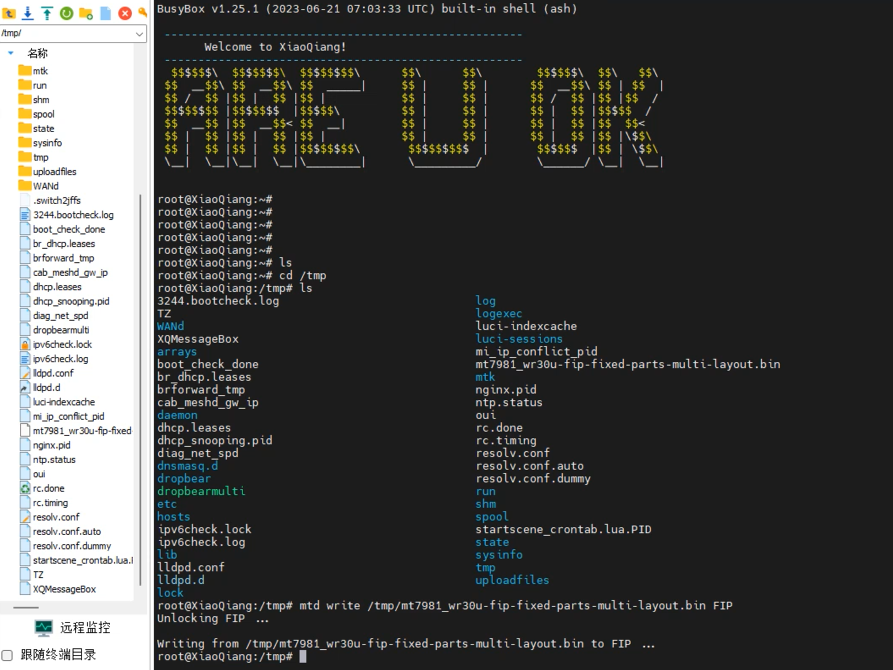The image size is (893, 670).
Task: Select TZ in file list
Action: [x=38, y=574]
